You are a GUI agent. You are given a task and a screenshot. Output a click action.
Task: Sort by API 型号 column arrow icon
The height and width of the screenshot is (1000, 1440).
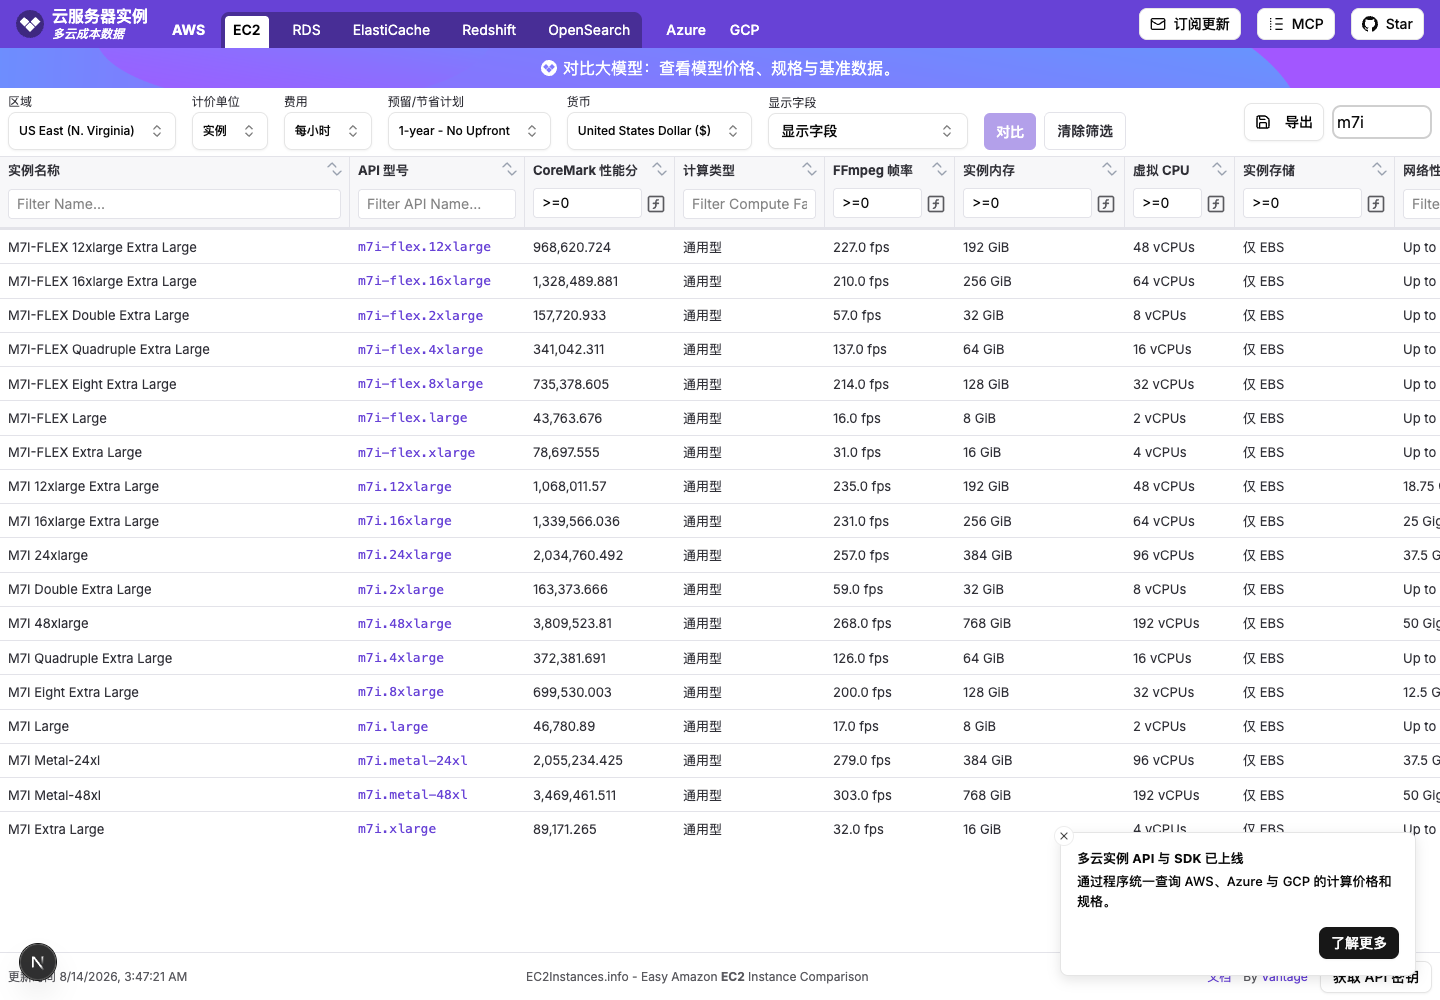pyautogui.click(x=509, y=170)
